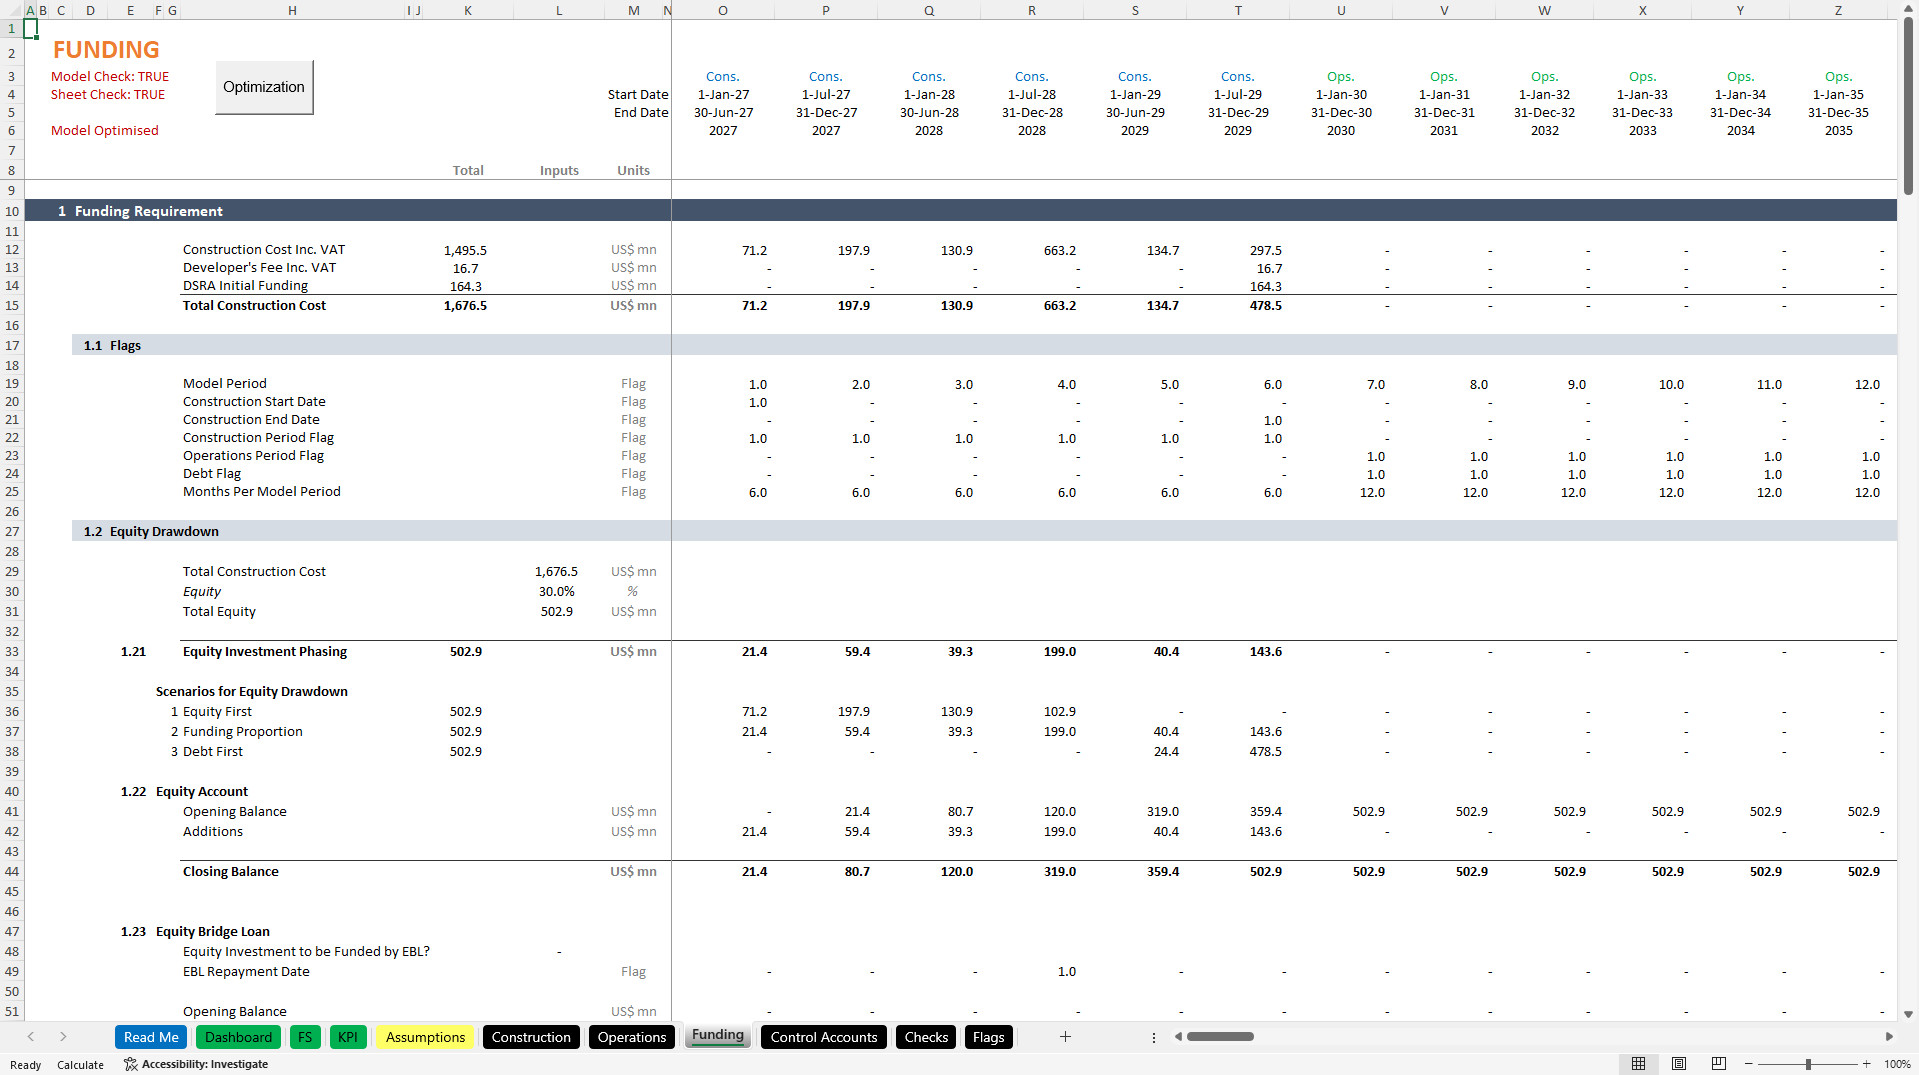This screenshot has height=1075, width=1919.
Task: Click previous sheet navigation arrow
Action: pyautogui.click(x=31, y=1037)
